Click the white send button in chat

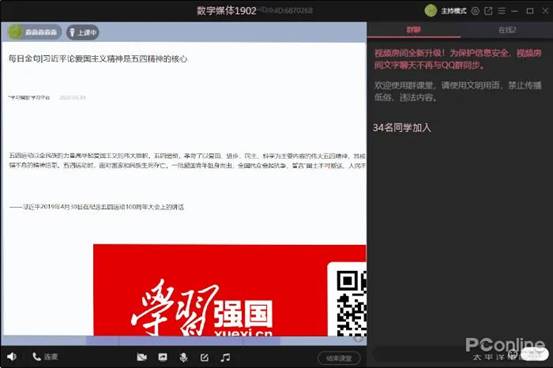pos(534,354)
